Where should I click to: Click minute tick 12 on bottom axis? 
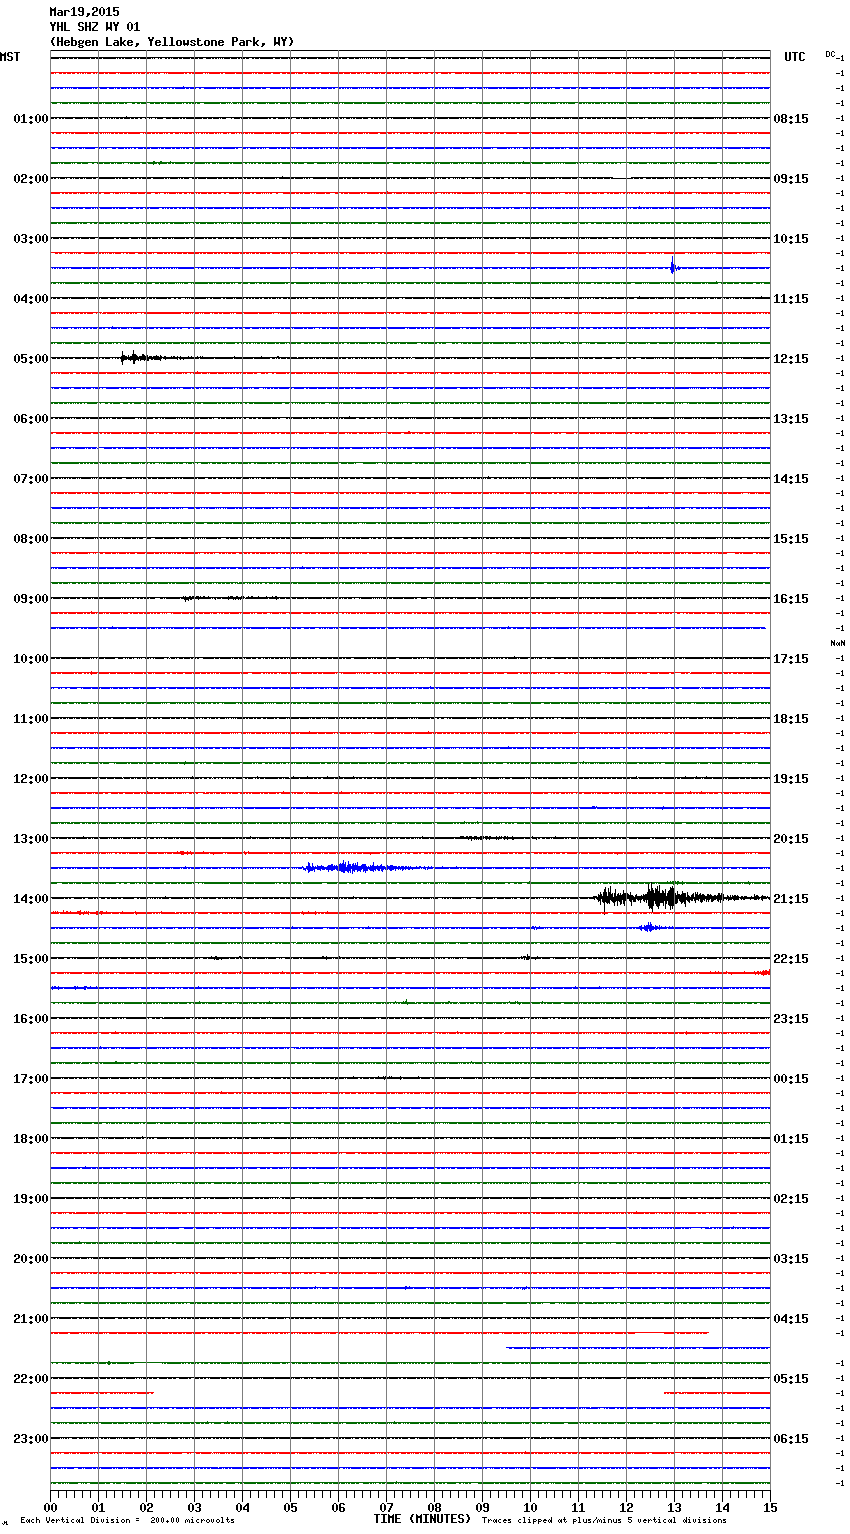[x=626, y=1507]
